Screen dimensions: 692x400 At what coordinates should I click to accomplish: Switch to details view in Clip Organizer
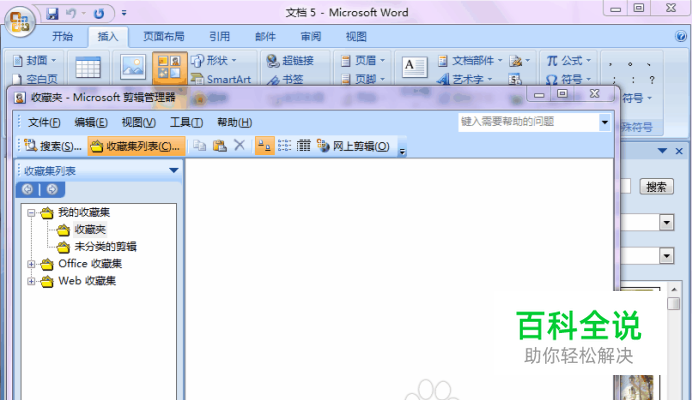click(304, 146)
